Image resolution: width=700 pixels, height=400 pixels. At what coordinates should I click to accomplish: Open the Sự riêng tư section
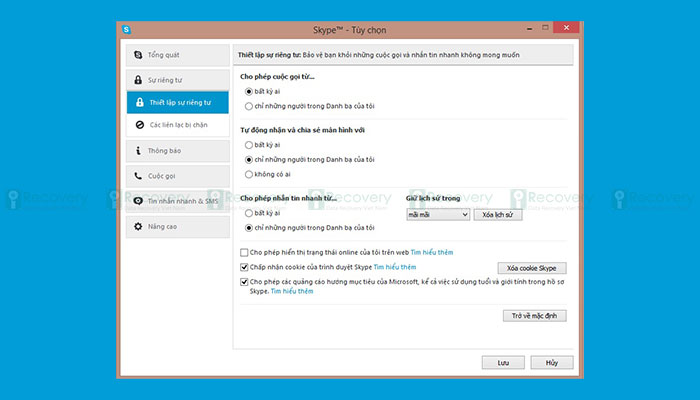pos(178,80)
